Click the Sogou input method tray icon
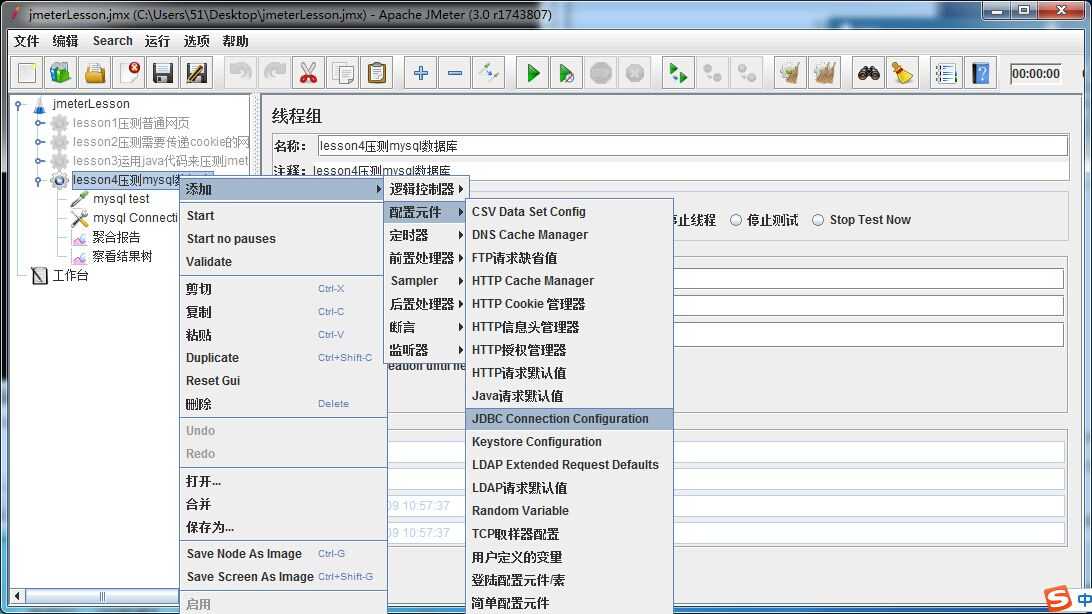Viewport: 1092px width, 614px height. [1057, 599]
